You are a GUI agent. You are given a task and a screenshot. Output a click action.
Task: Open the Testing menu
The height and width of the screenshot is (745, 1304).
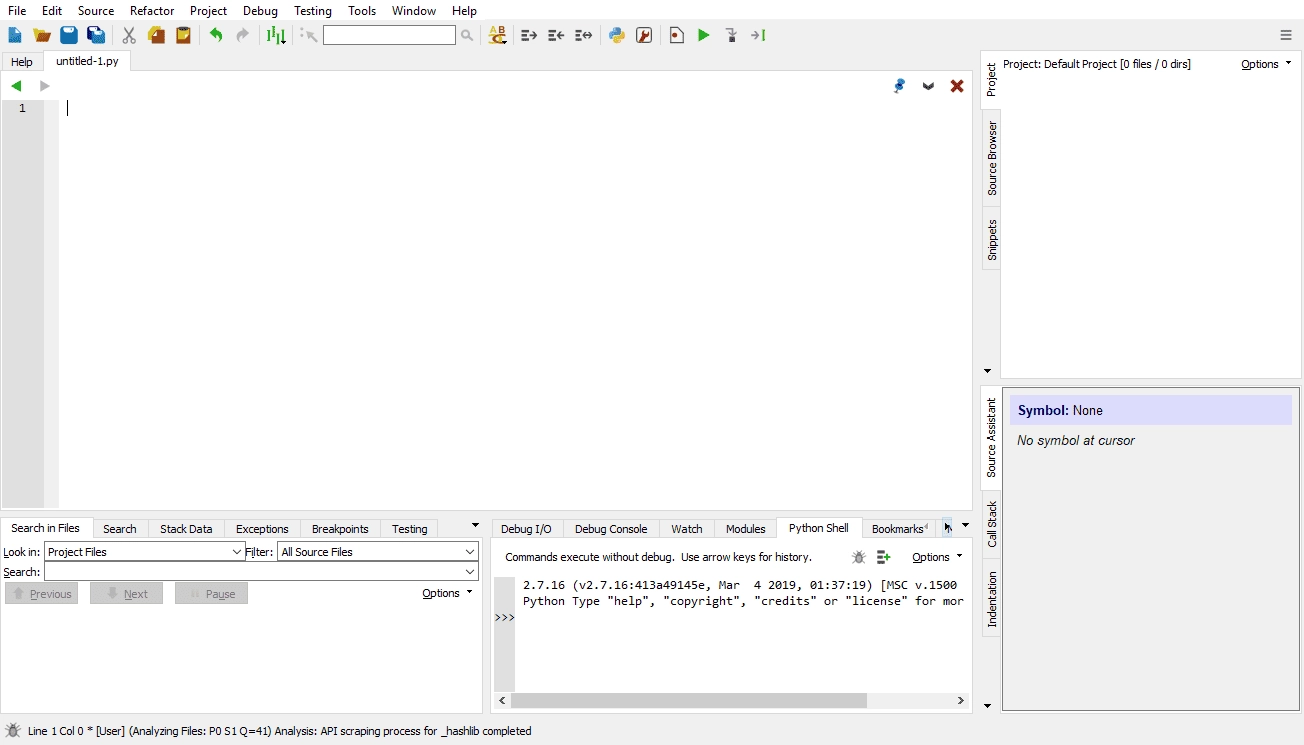coord(313,11)
